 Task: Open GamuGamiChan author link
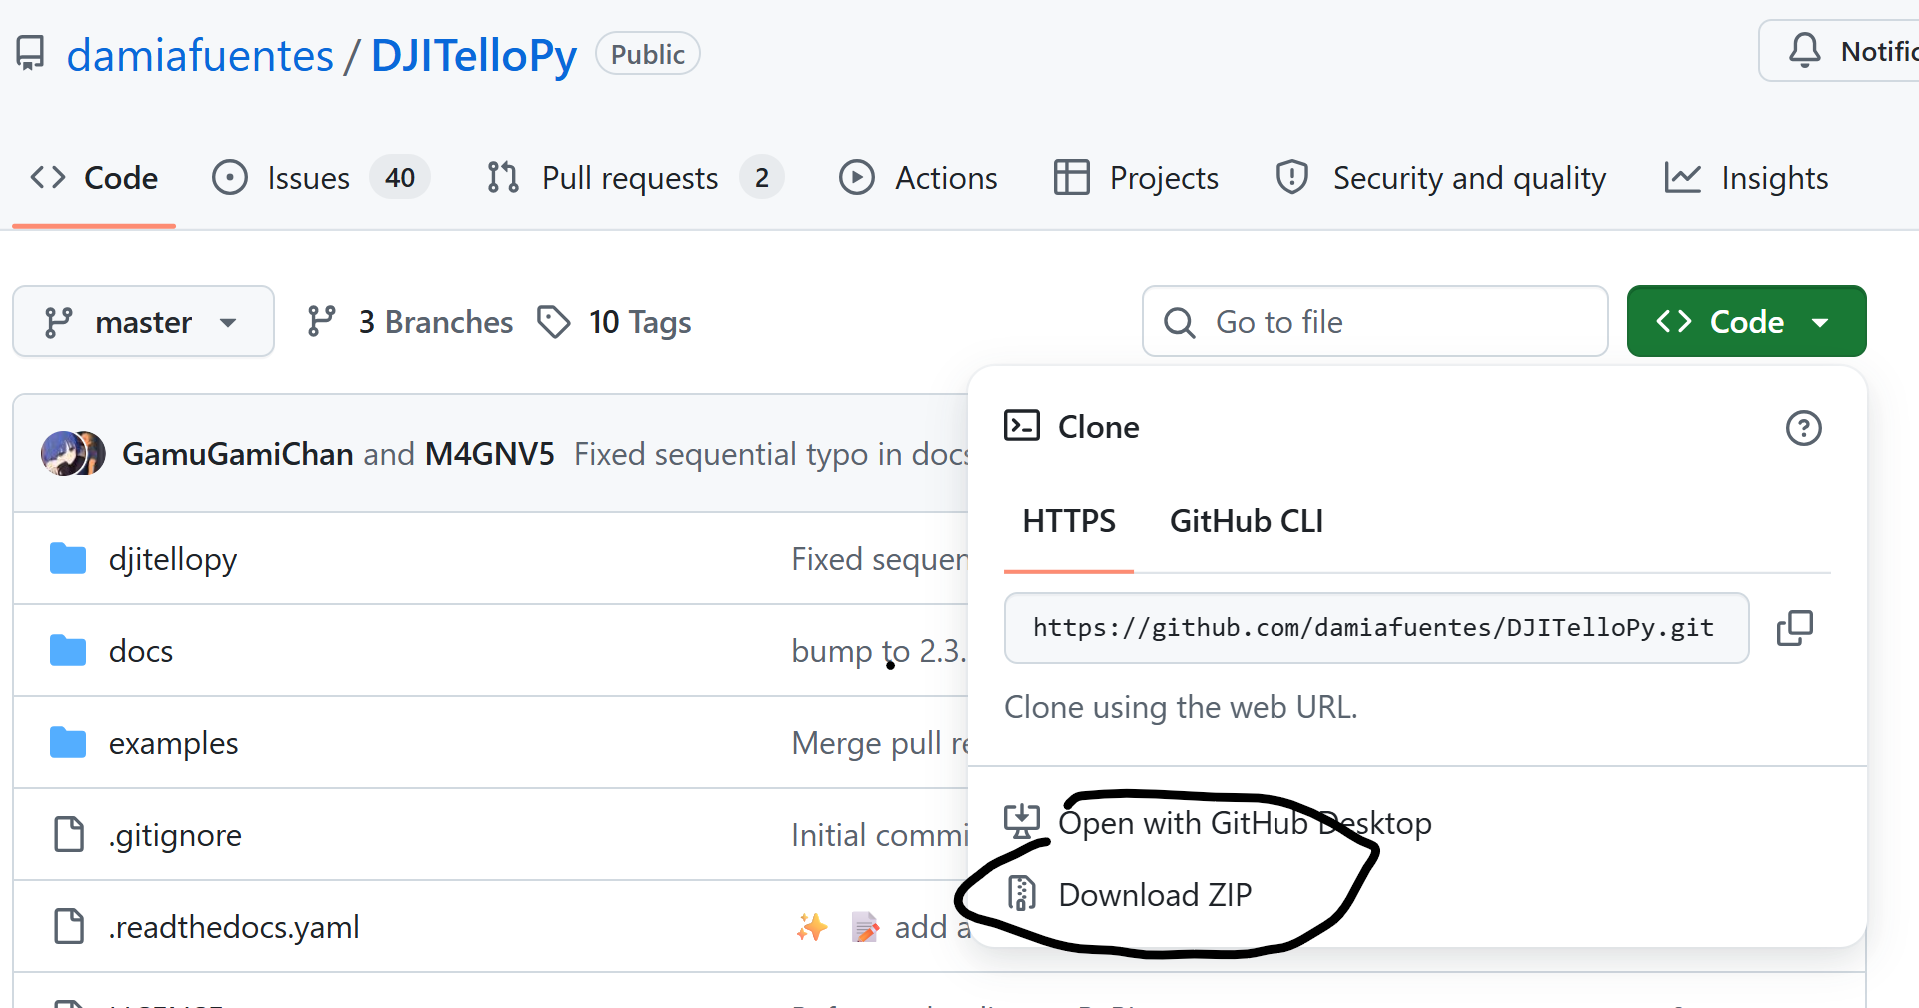[237, 454]
